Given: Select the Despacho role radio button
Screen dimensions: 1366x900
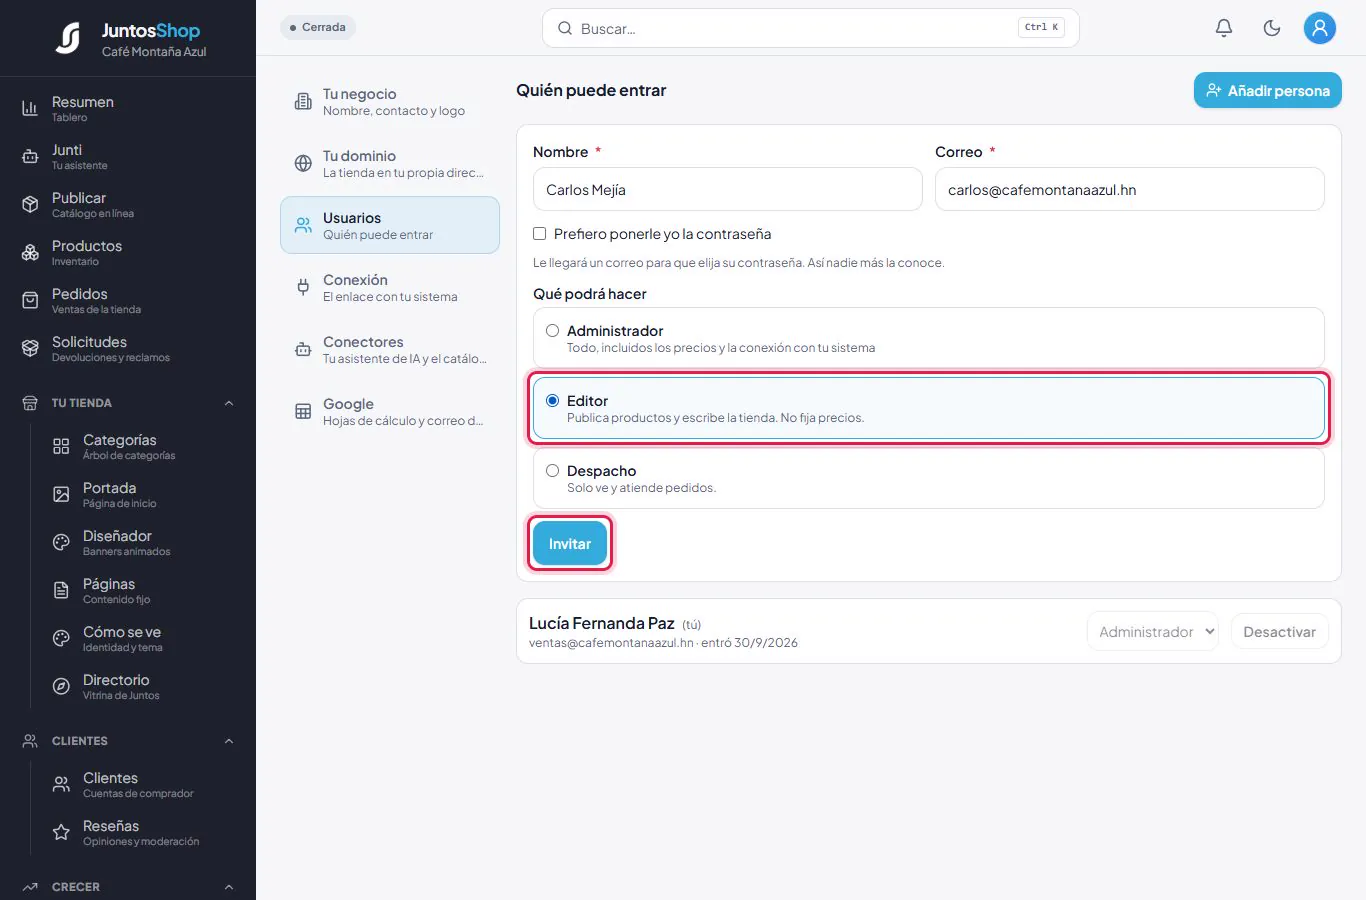Looking at the screenshot, I should click(552, 471).
